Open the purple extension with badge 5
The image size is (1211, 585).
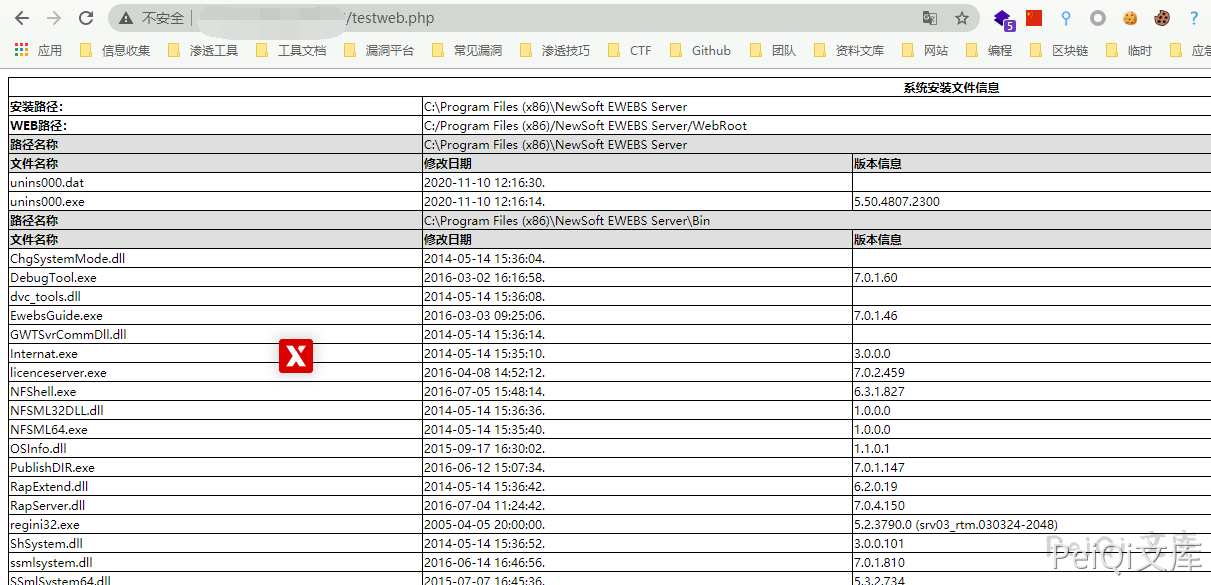point(1003,18)
